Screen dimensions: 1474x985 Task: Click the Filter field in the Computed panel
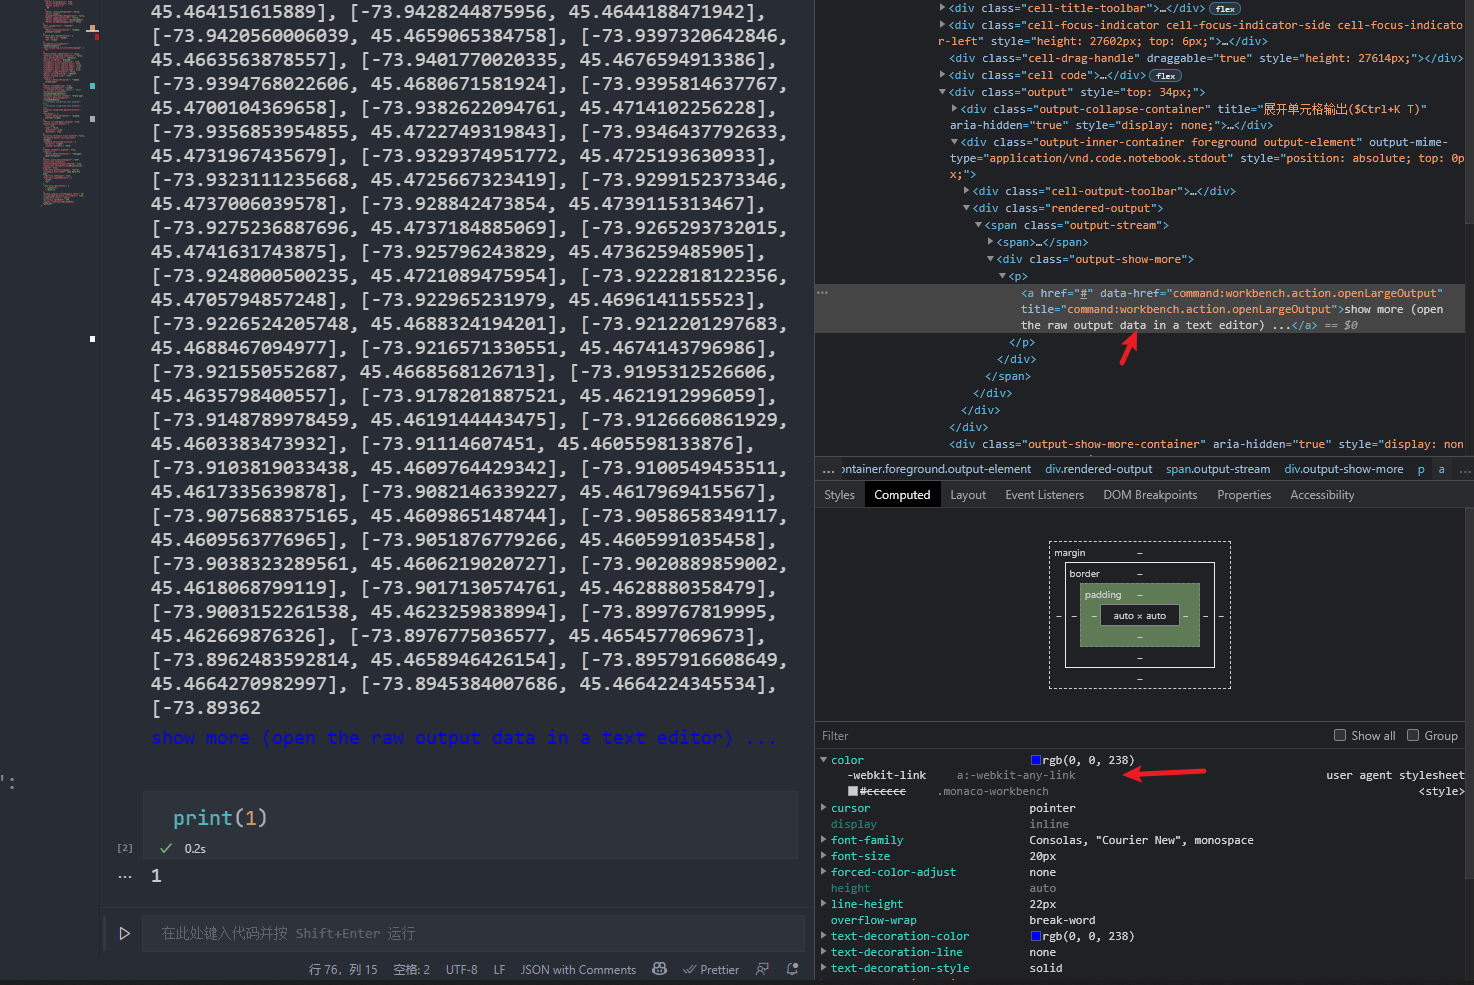pyautogui.click(x=900, y=735)
